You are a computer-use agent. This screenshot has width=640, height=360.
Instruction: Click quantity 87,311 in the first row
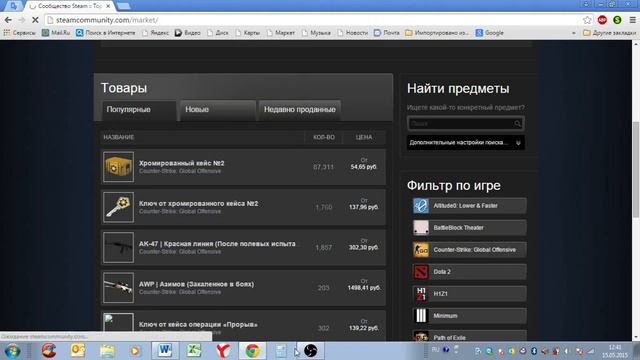pyautogui.click(x=323, y=167)
